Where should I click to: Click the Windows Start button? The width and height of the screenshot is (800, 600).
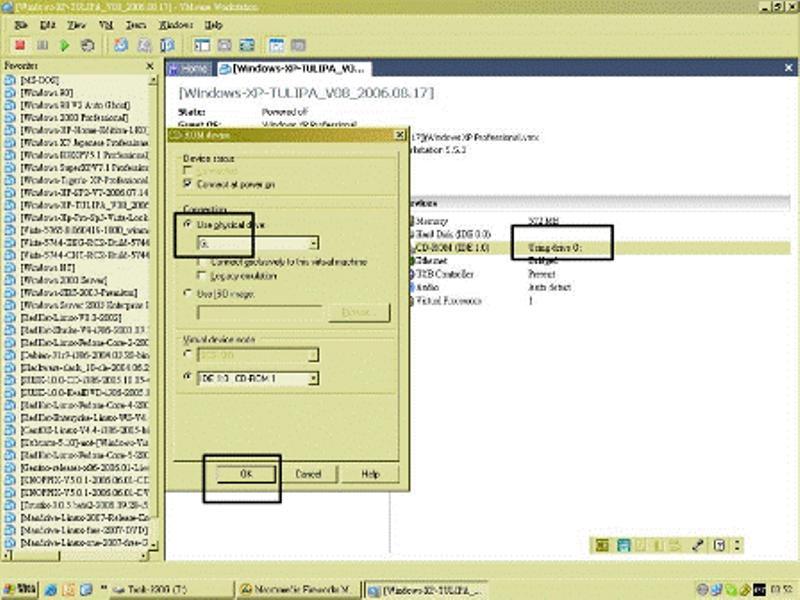[x=20, y=590]
